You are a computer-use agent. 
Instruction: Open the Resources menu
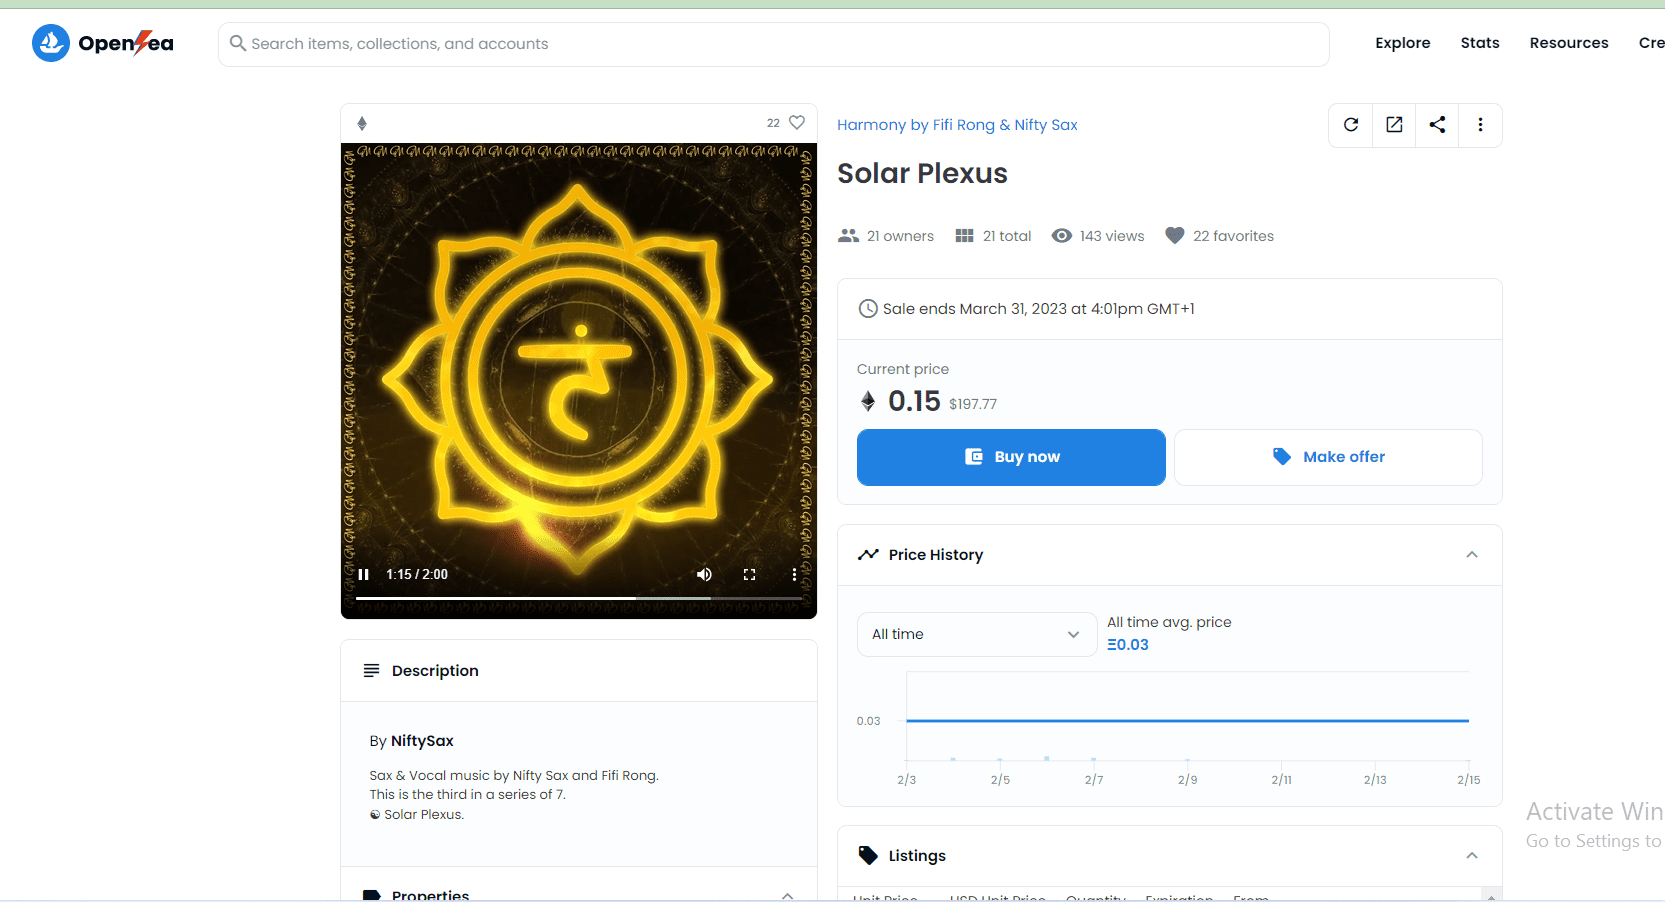pyautogui.click(x=1568, y=43)
